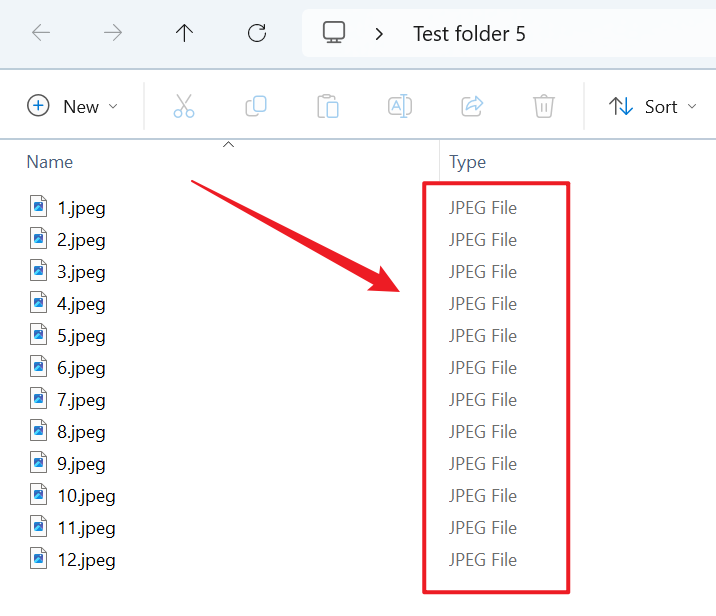The height and width of the screenshot is (616, 716).
Task: Select the file 1.jpeg
Action: coord(80,208)
